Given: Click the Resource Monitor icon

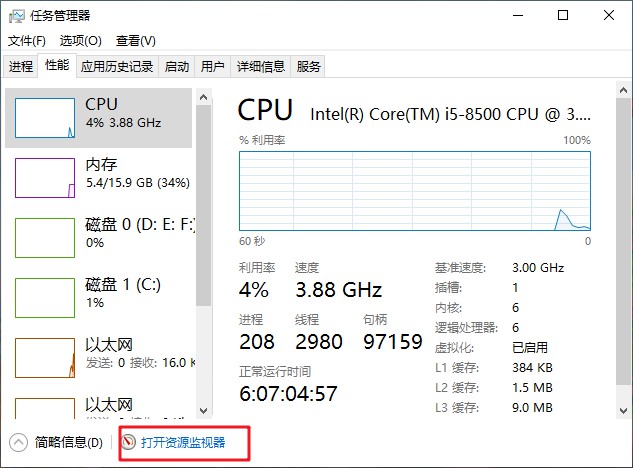Looking at the screenshot, I should point(128,442).
